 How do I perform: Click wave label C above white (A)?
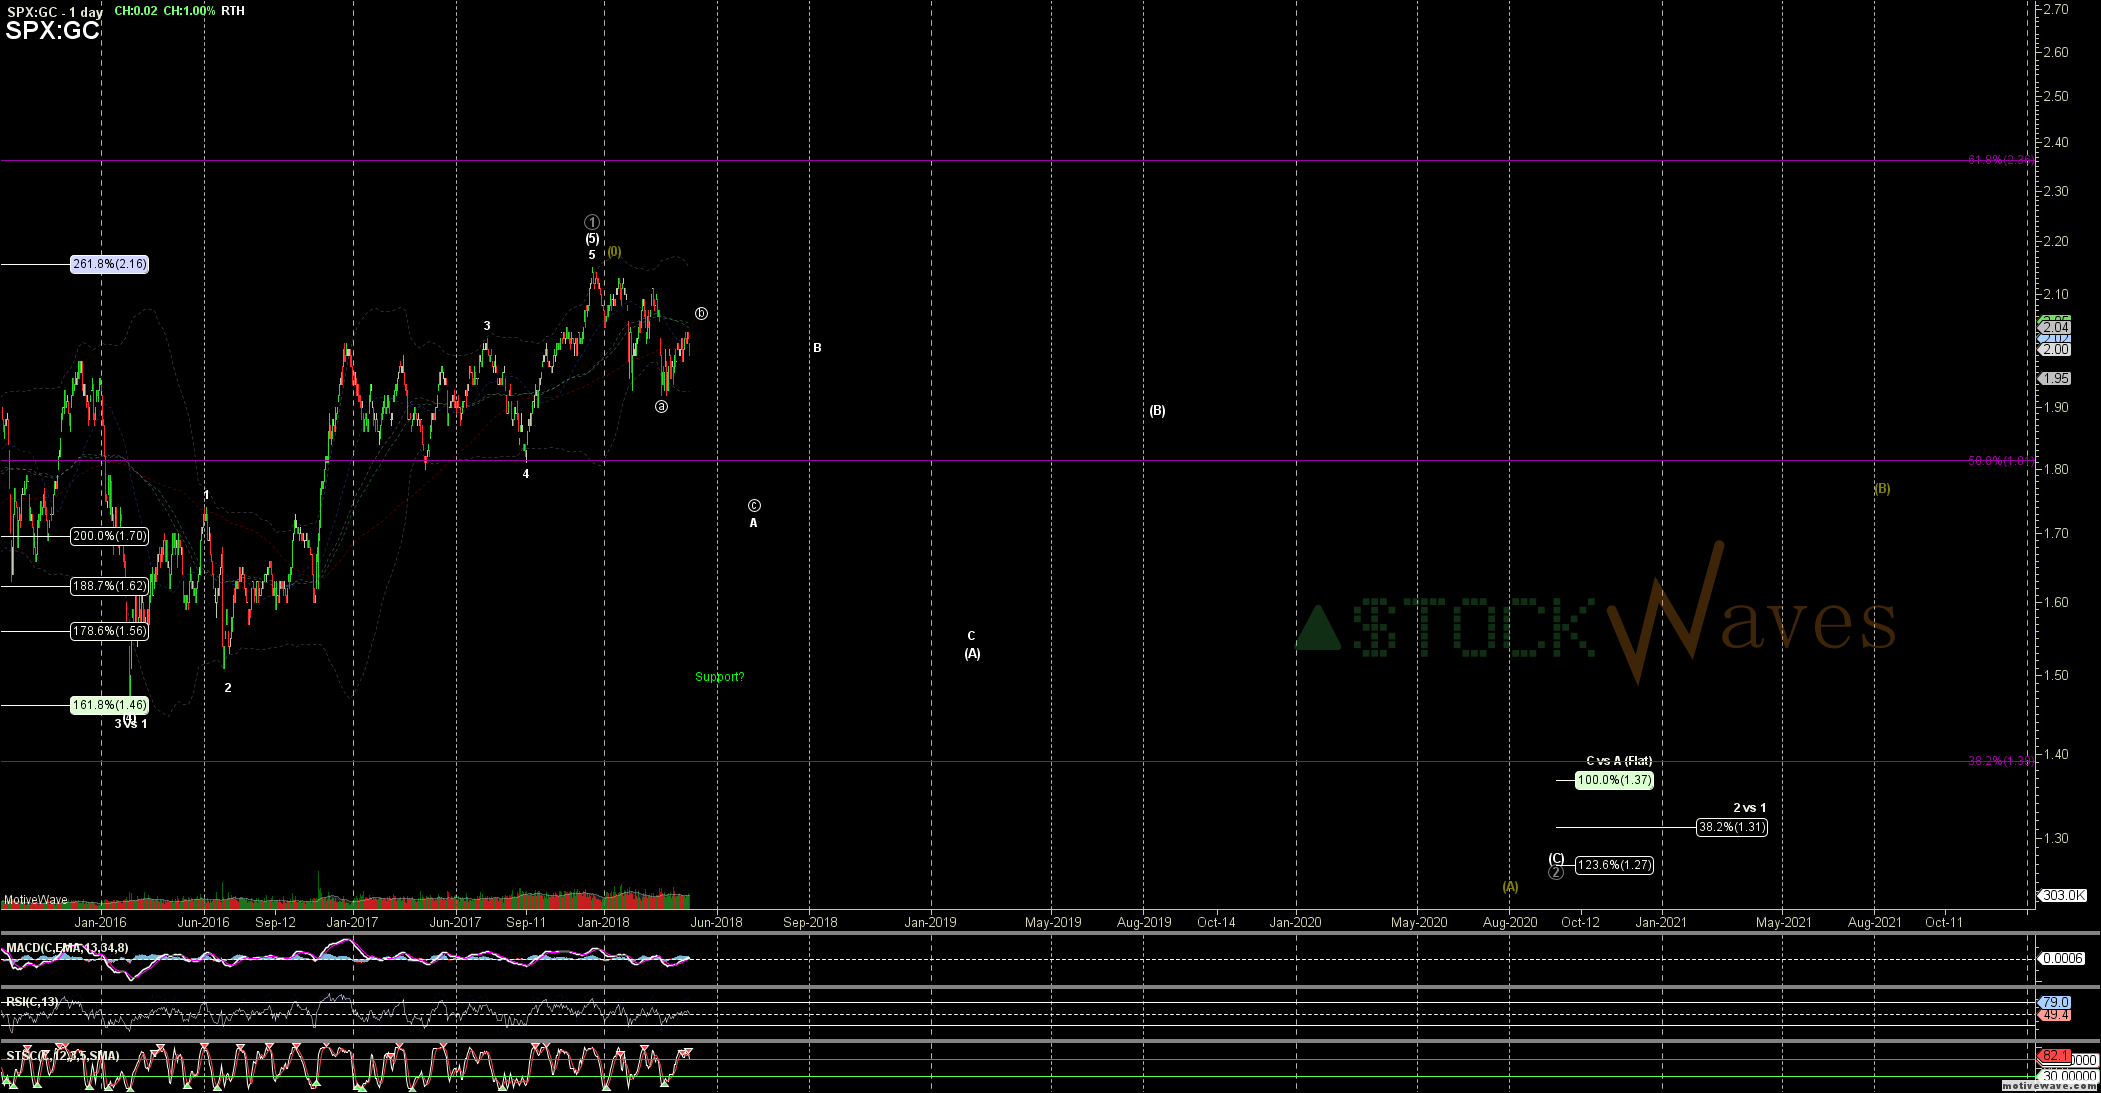click(x=971, y=636)
